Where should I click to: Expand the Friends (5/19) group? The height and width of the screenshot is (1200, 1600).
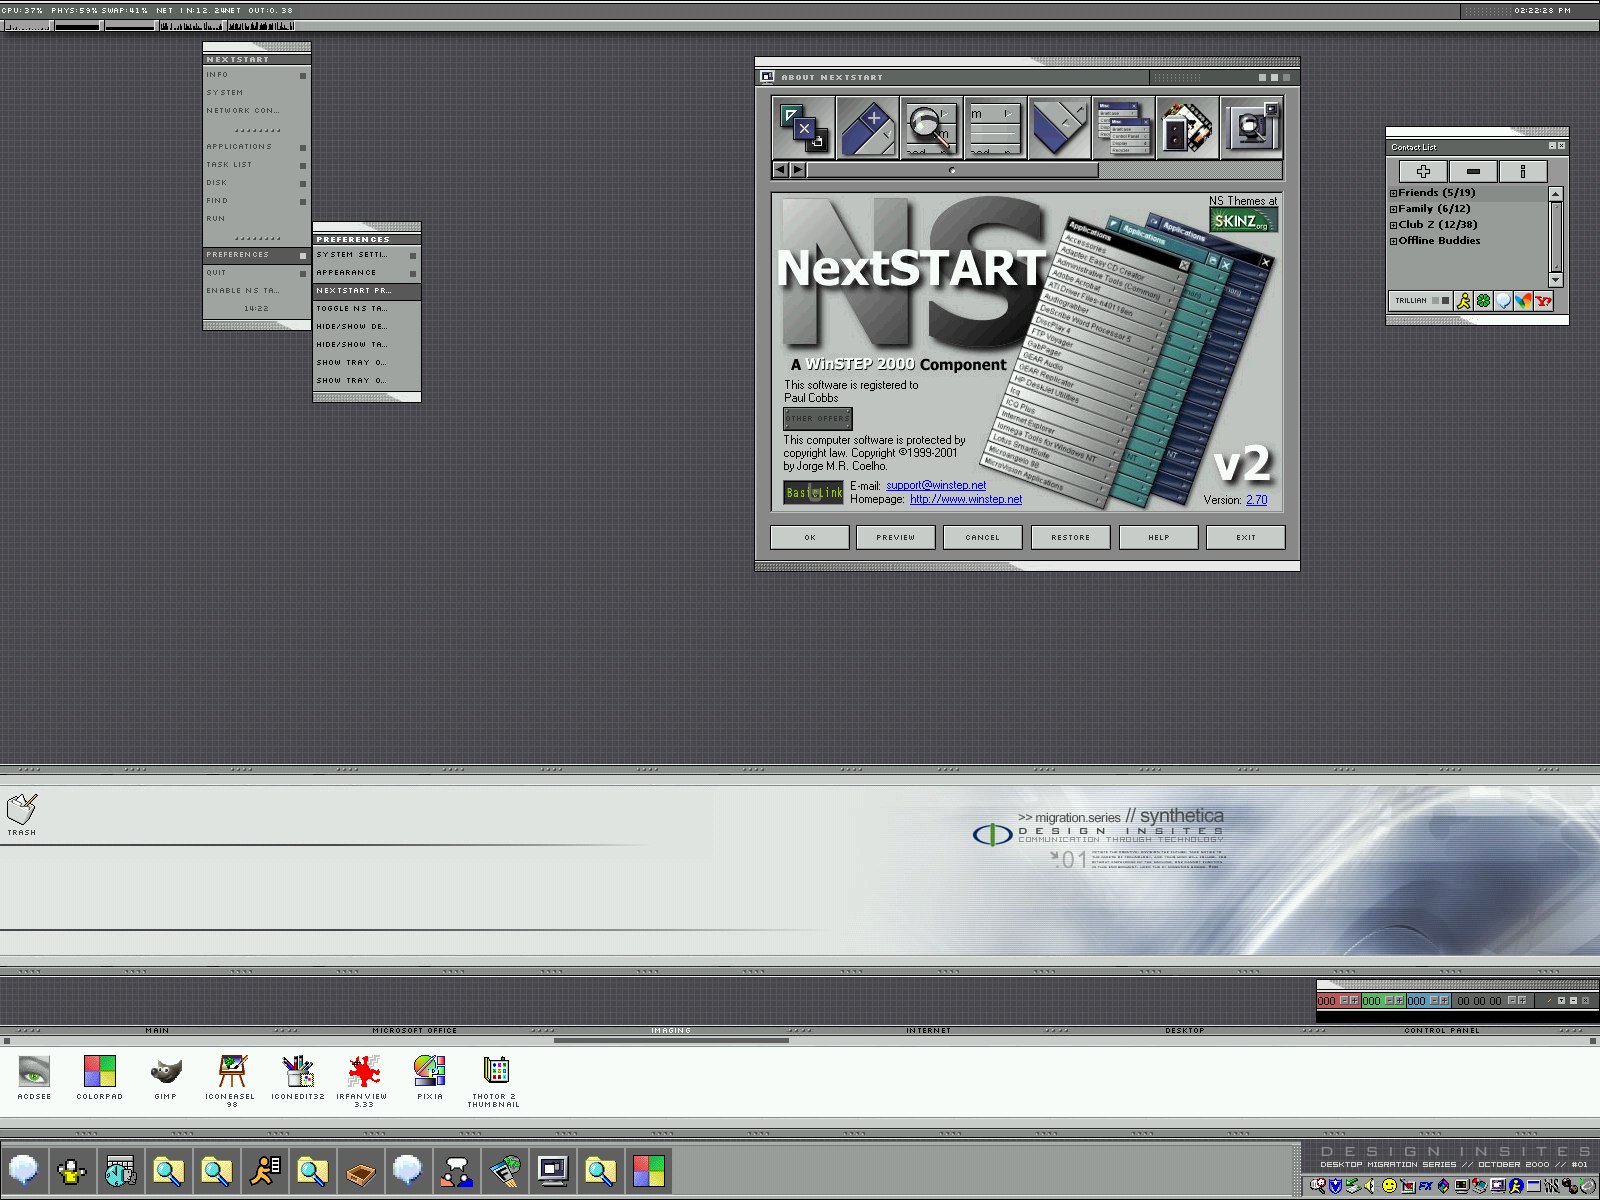pos(1393,193)
